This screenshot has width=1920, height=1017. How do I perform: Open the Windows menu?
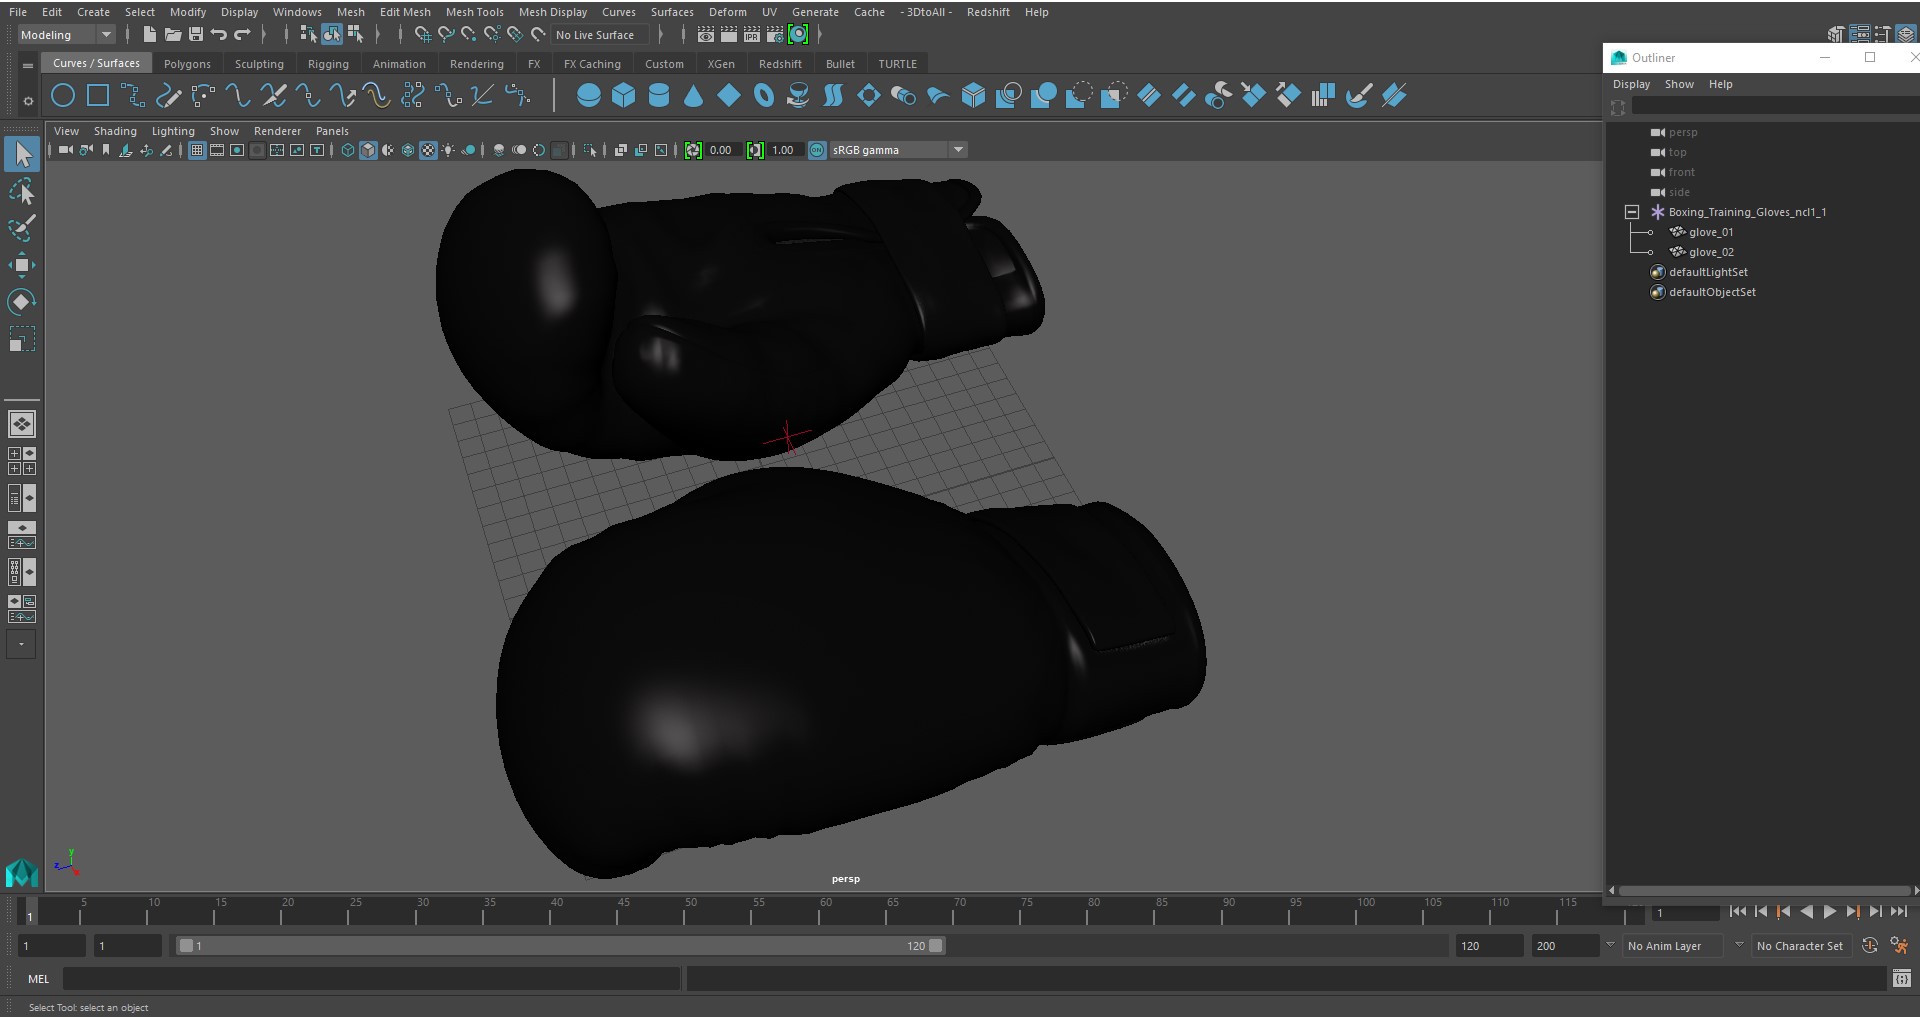point(297,12)
